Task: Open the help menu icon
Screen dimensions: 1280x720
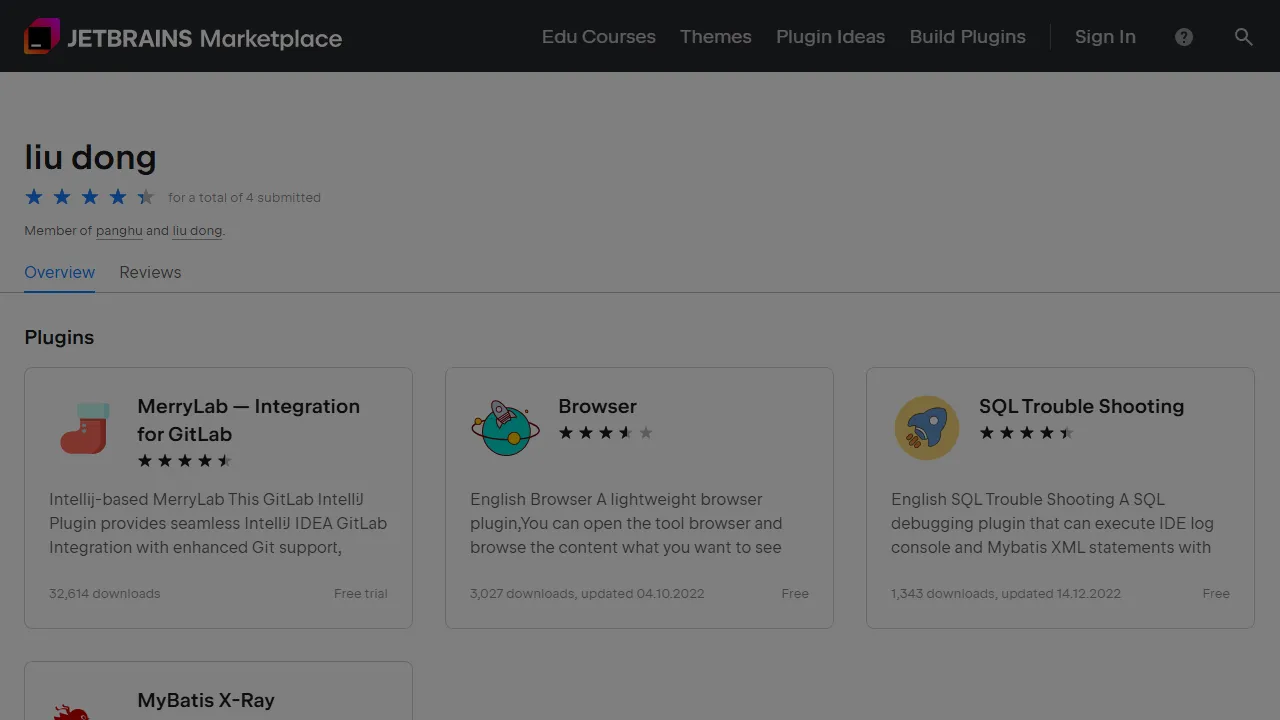Action: 1184,37
